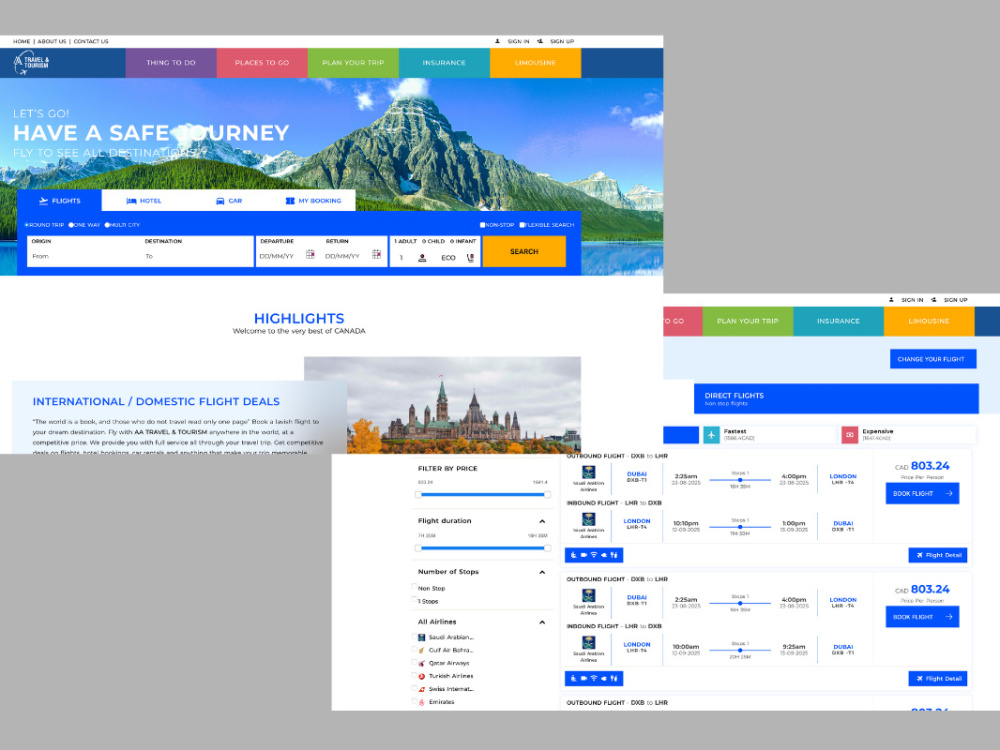1000x750 pixels.
Task: Click the Sign In user icon on the results page
Action: point(891,300)
